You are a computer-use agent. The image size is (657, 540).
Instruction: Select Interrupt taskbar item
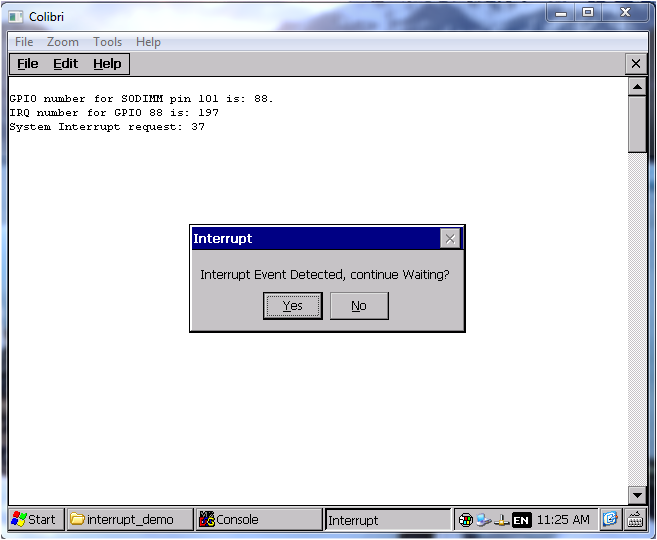point(388,520)
